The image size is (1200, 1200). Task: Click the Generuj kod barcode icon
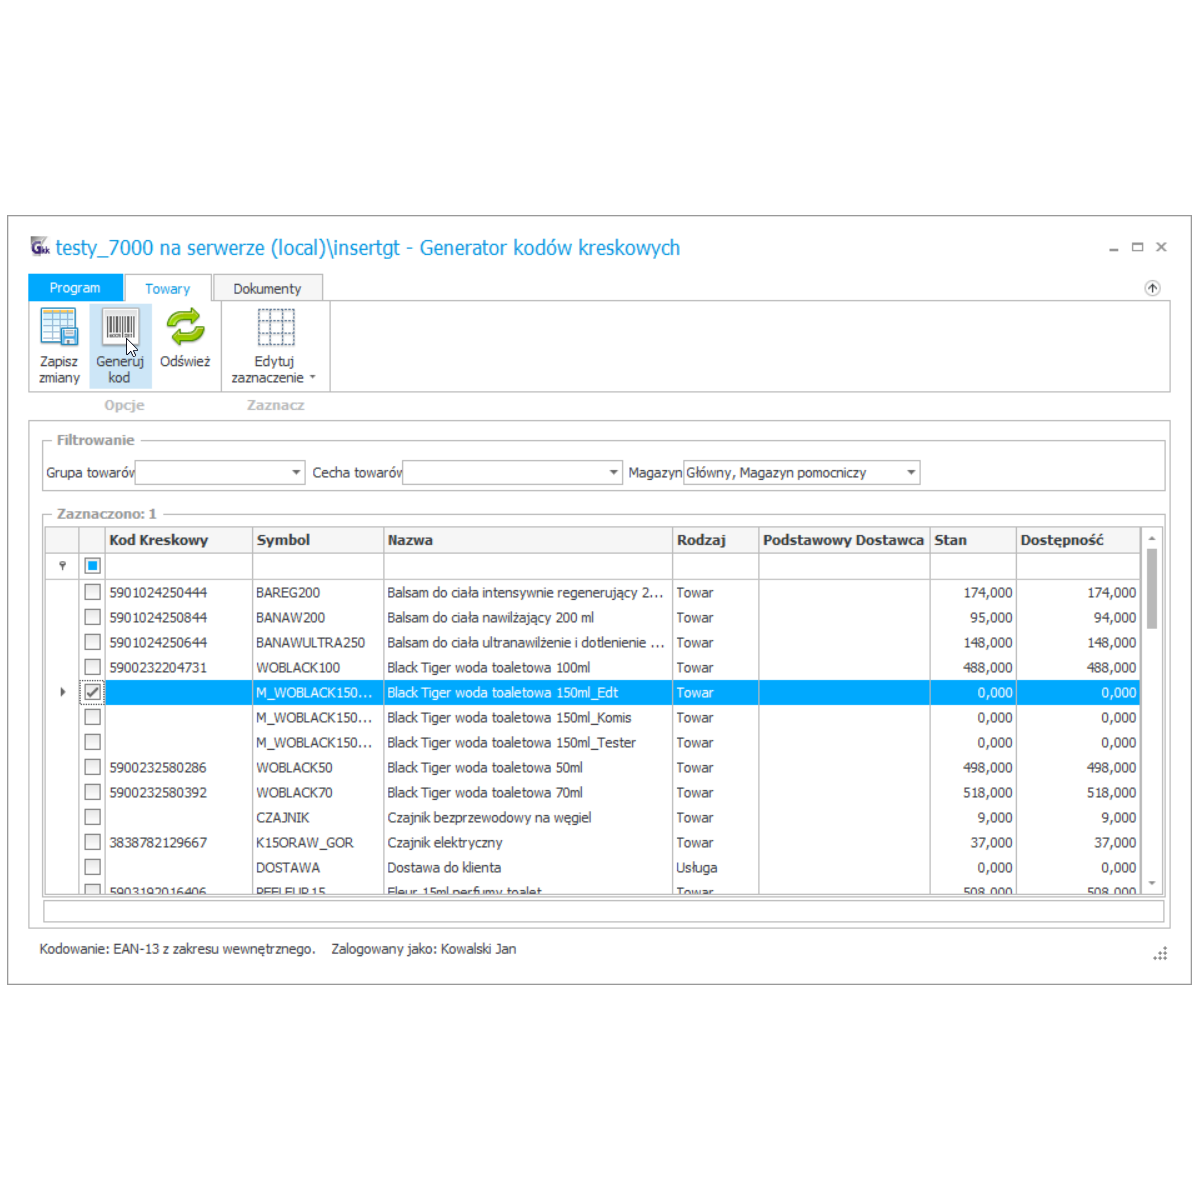[x=120, y=329]
